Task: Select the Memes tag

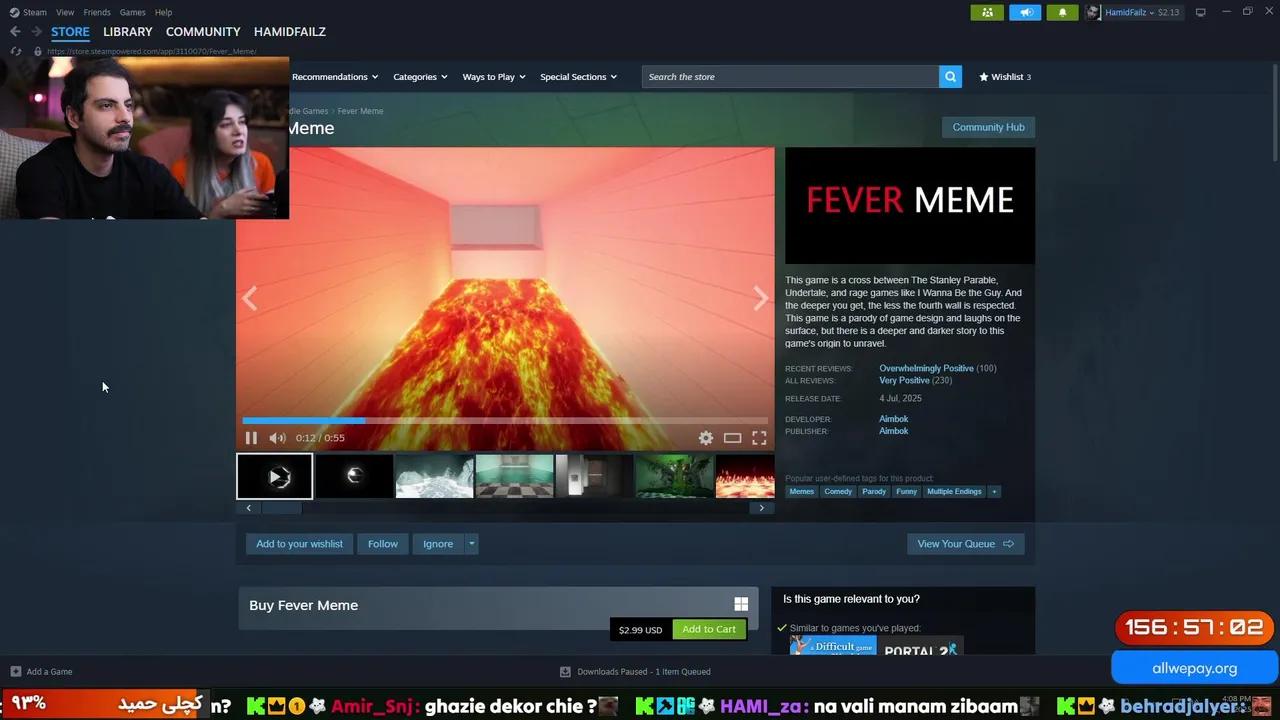Action: click(802, 491)
